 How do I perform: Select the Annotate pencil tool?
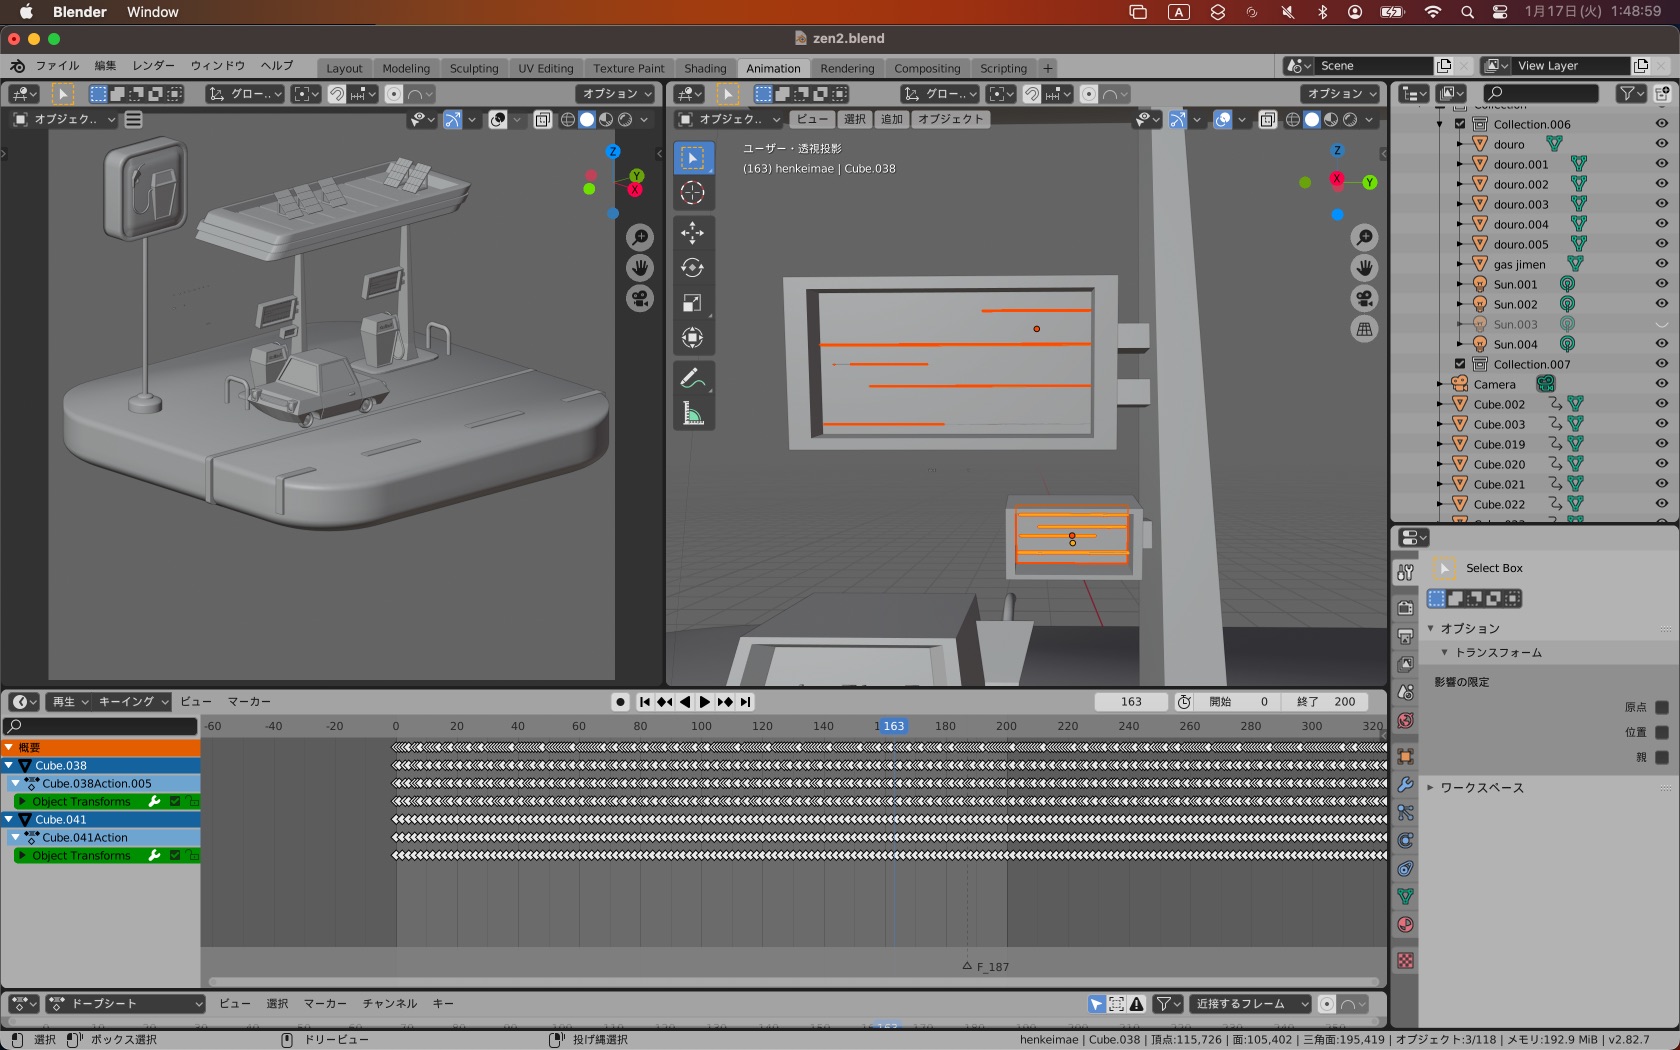692,379
